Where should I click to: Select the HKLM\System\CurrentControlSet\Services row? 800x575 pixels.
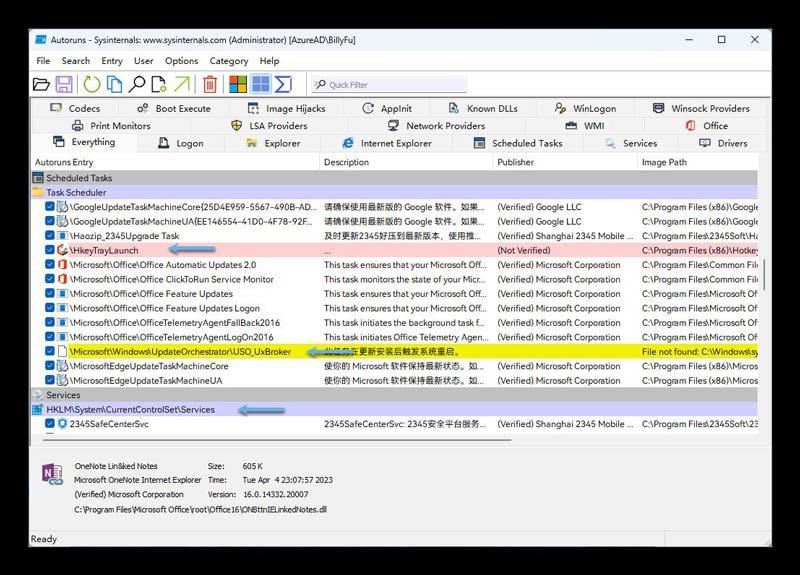pos(394,409)
